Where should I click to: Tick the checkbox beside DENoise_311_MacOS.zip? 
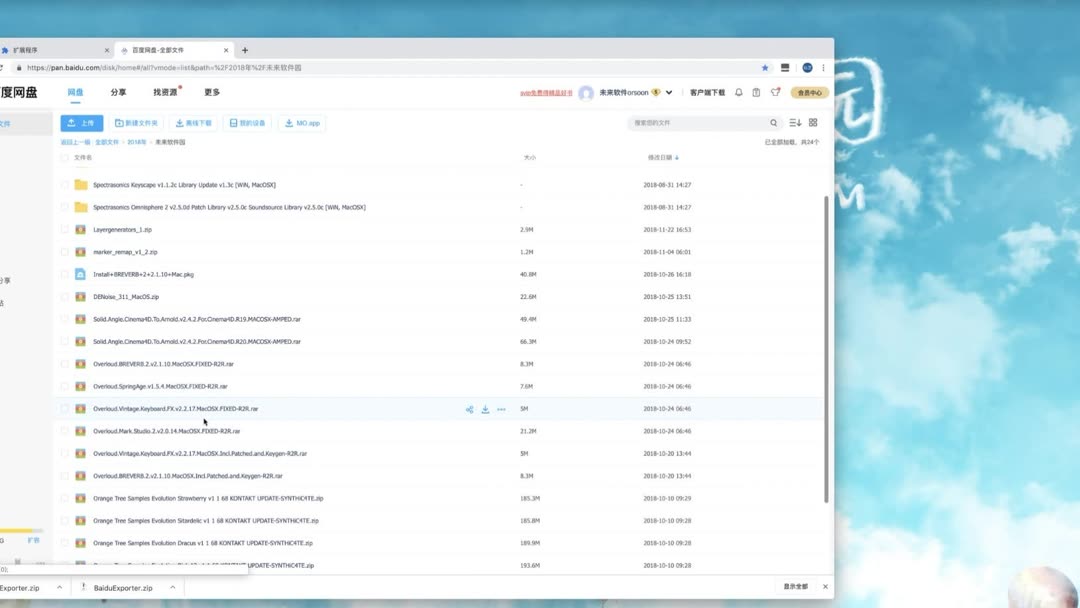(x=65, y=297)
